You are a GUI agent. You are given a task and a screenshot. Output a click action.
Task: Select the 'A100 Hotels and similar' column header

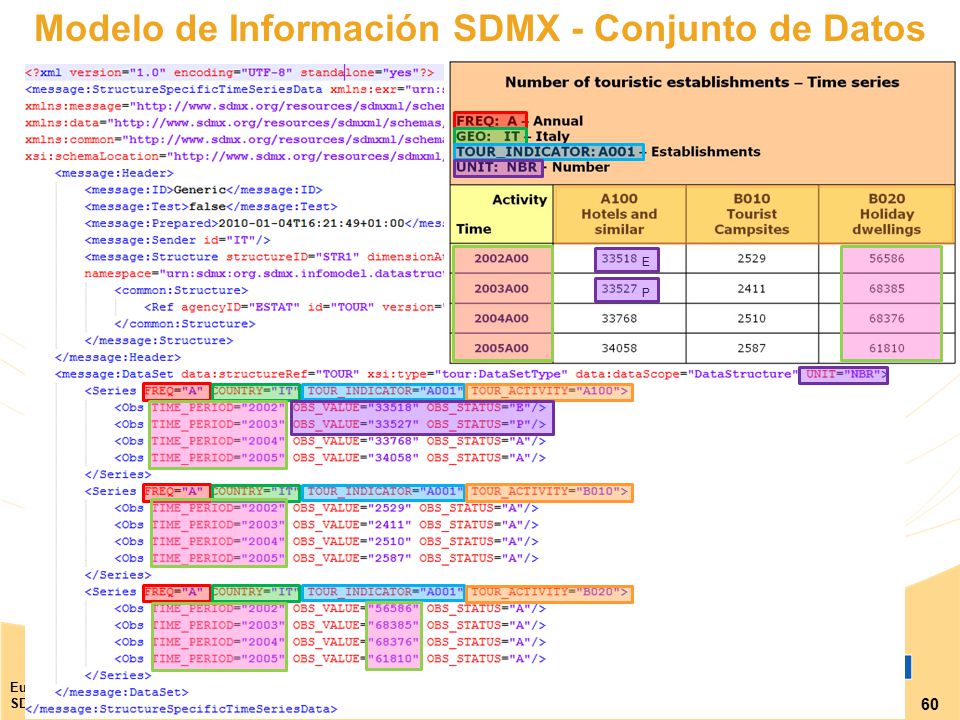pyautogui.click(x=619, y=214)
